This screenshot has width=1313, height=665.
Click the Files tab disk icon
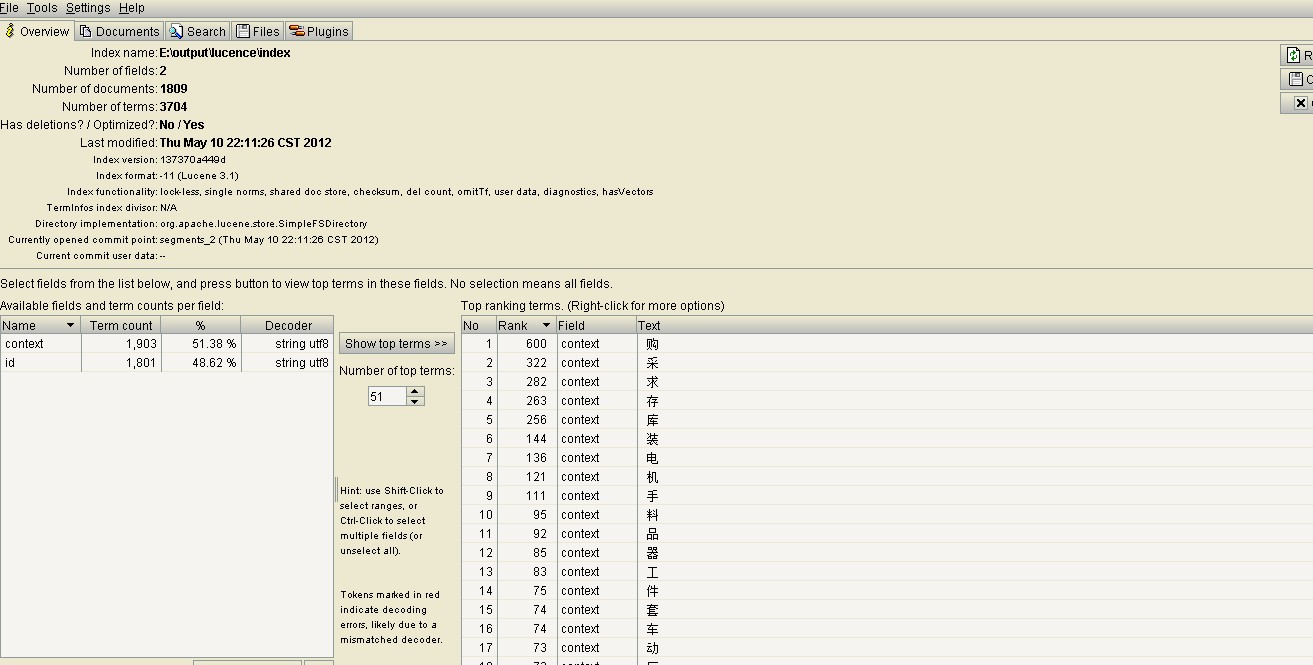pos(243,31)
